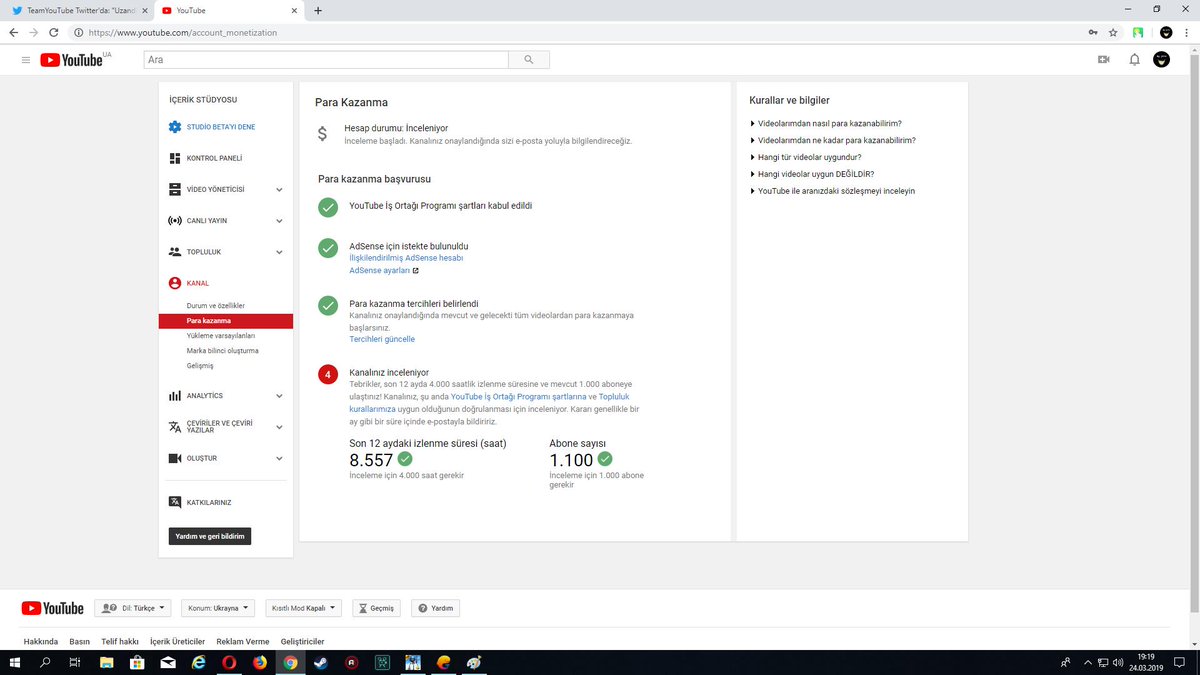1200x675 pixels.
Task: Open Opera from the taskbar
Action: click(x=229, y=662)
